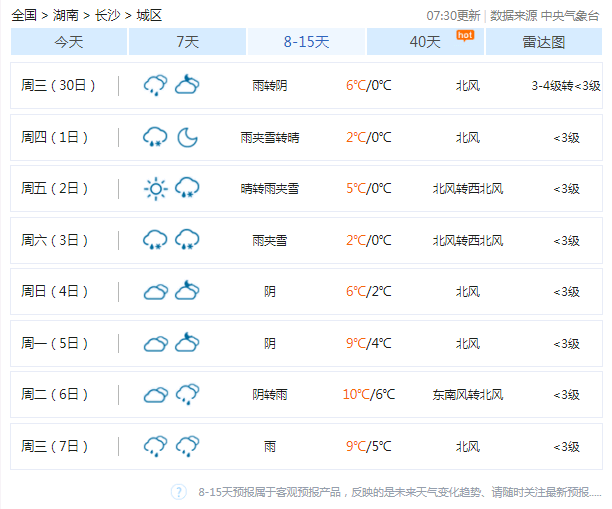Click the temperature 6℃/2℃

[368, 291]
